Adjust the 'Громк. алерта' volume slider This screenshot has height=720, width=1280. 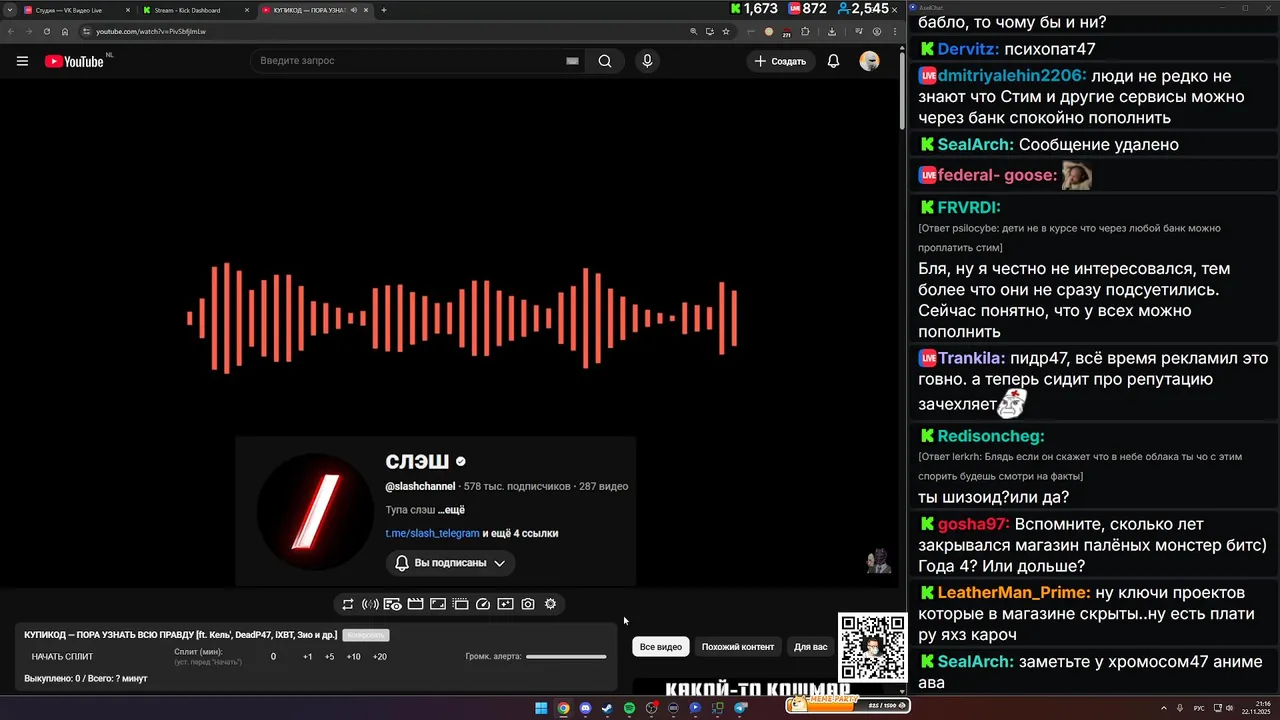tap(566, 657)
